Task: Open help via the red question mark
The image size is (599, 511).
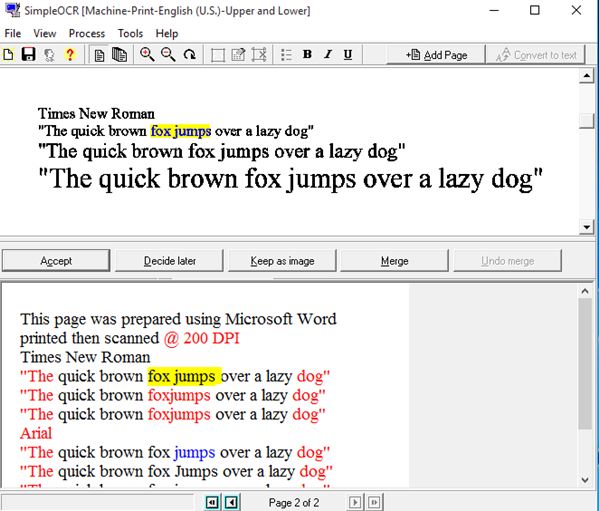Action: [70, 55]
